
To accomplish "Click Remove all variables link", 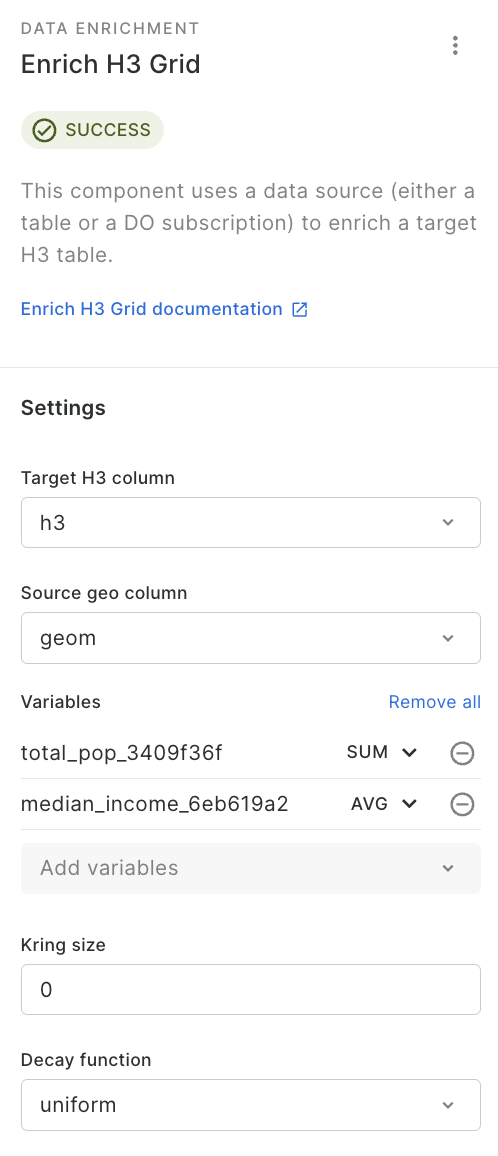I will [435, 702].
